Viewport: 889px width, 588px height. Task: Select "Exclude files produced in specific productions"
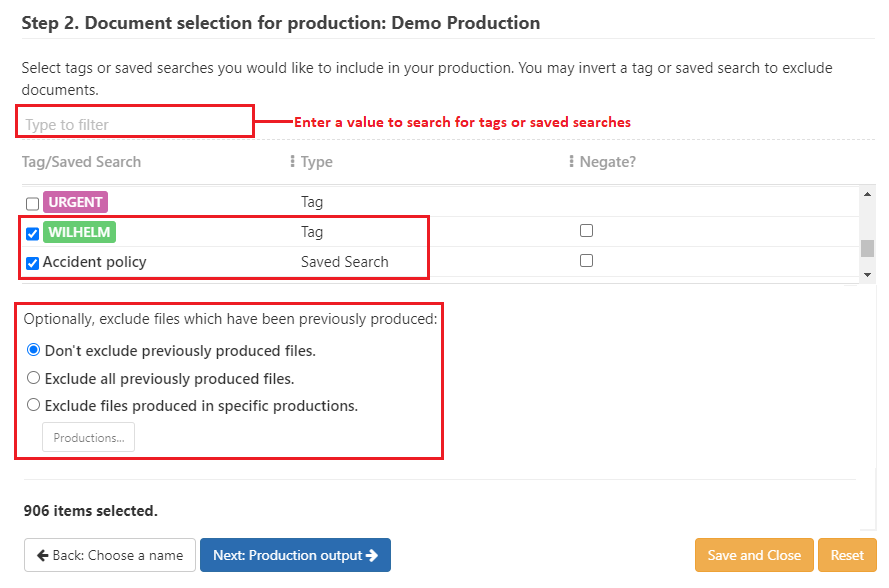coord(32,405)
